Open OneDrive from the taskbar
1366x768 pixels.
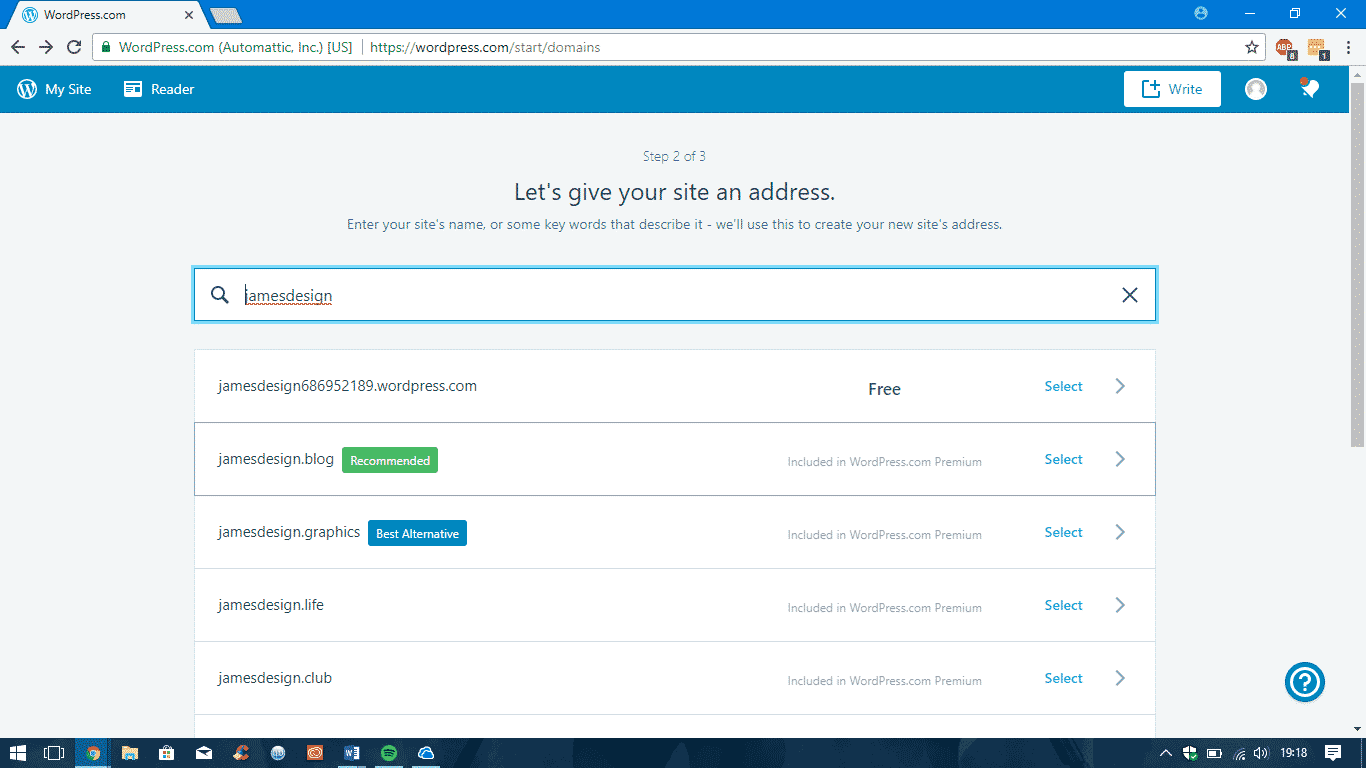pyautogui.click(x=426, y=753)
